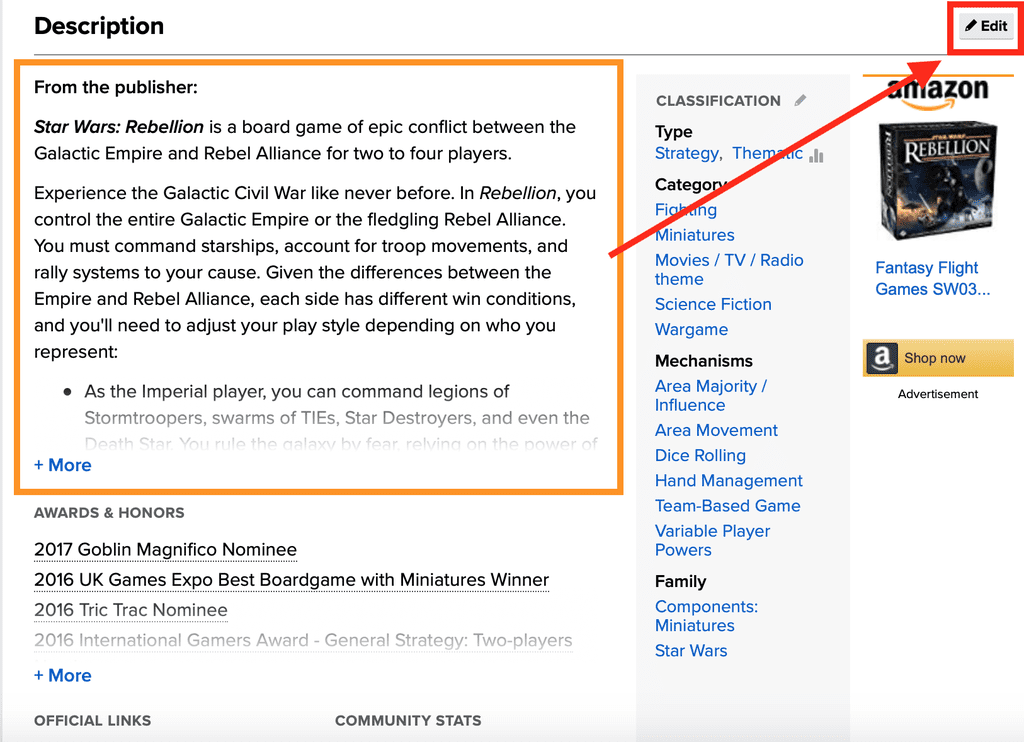Open the Fantasy Flight Games SW03... product link
1024x742 pixels.
point(933,278)
